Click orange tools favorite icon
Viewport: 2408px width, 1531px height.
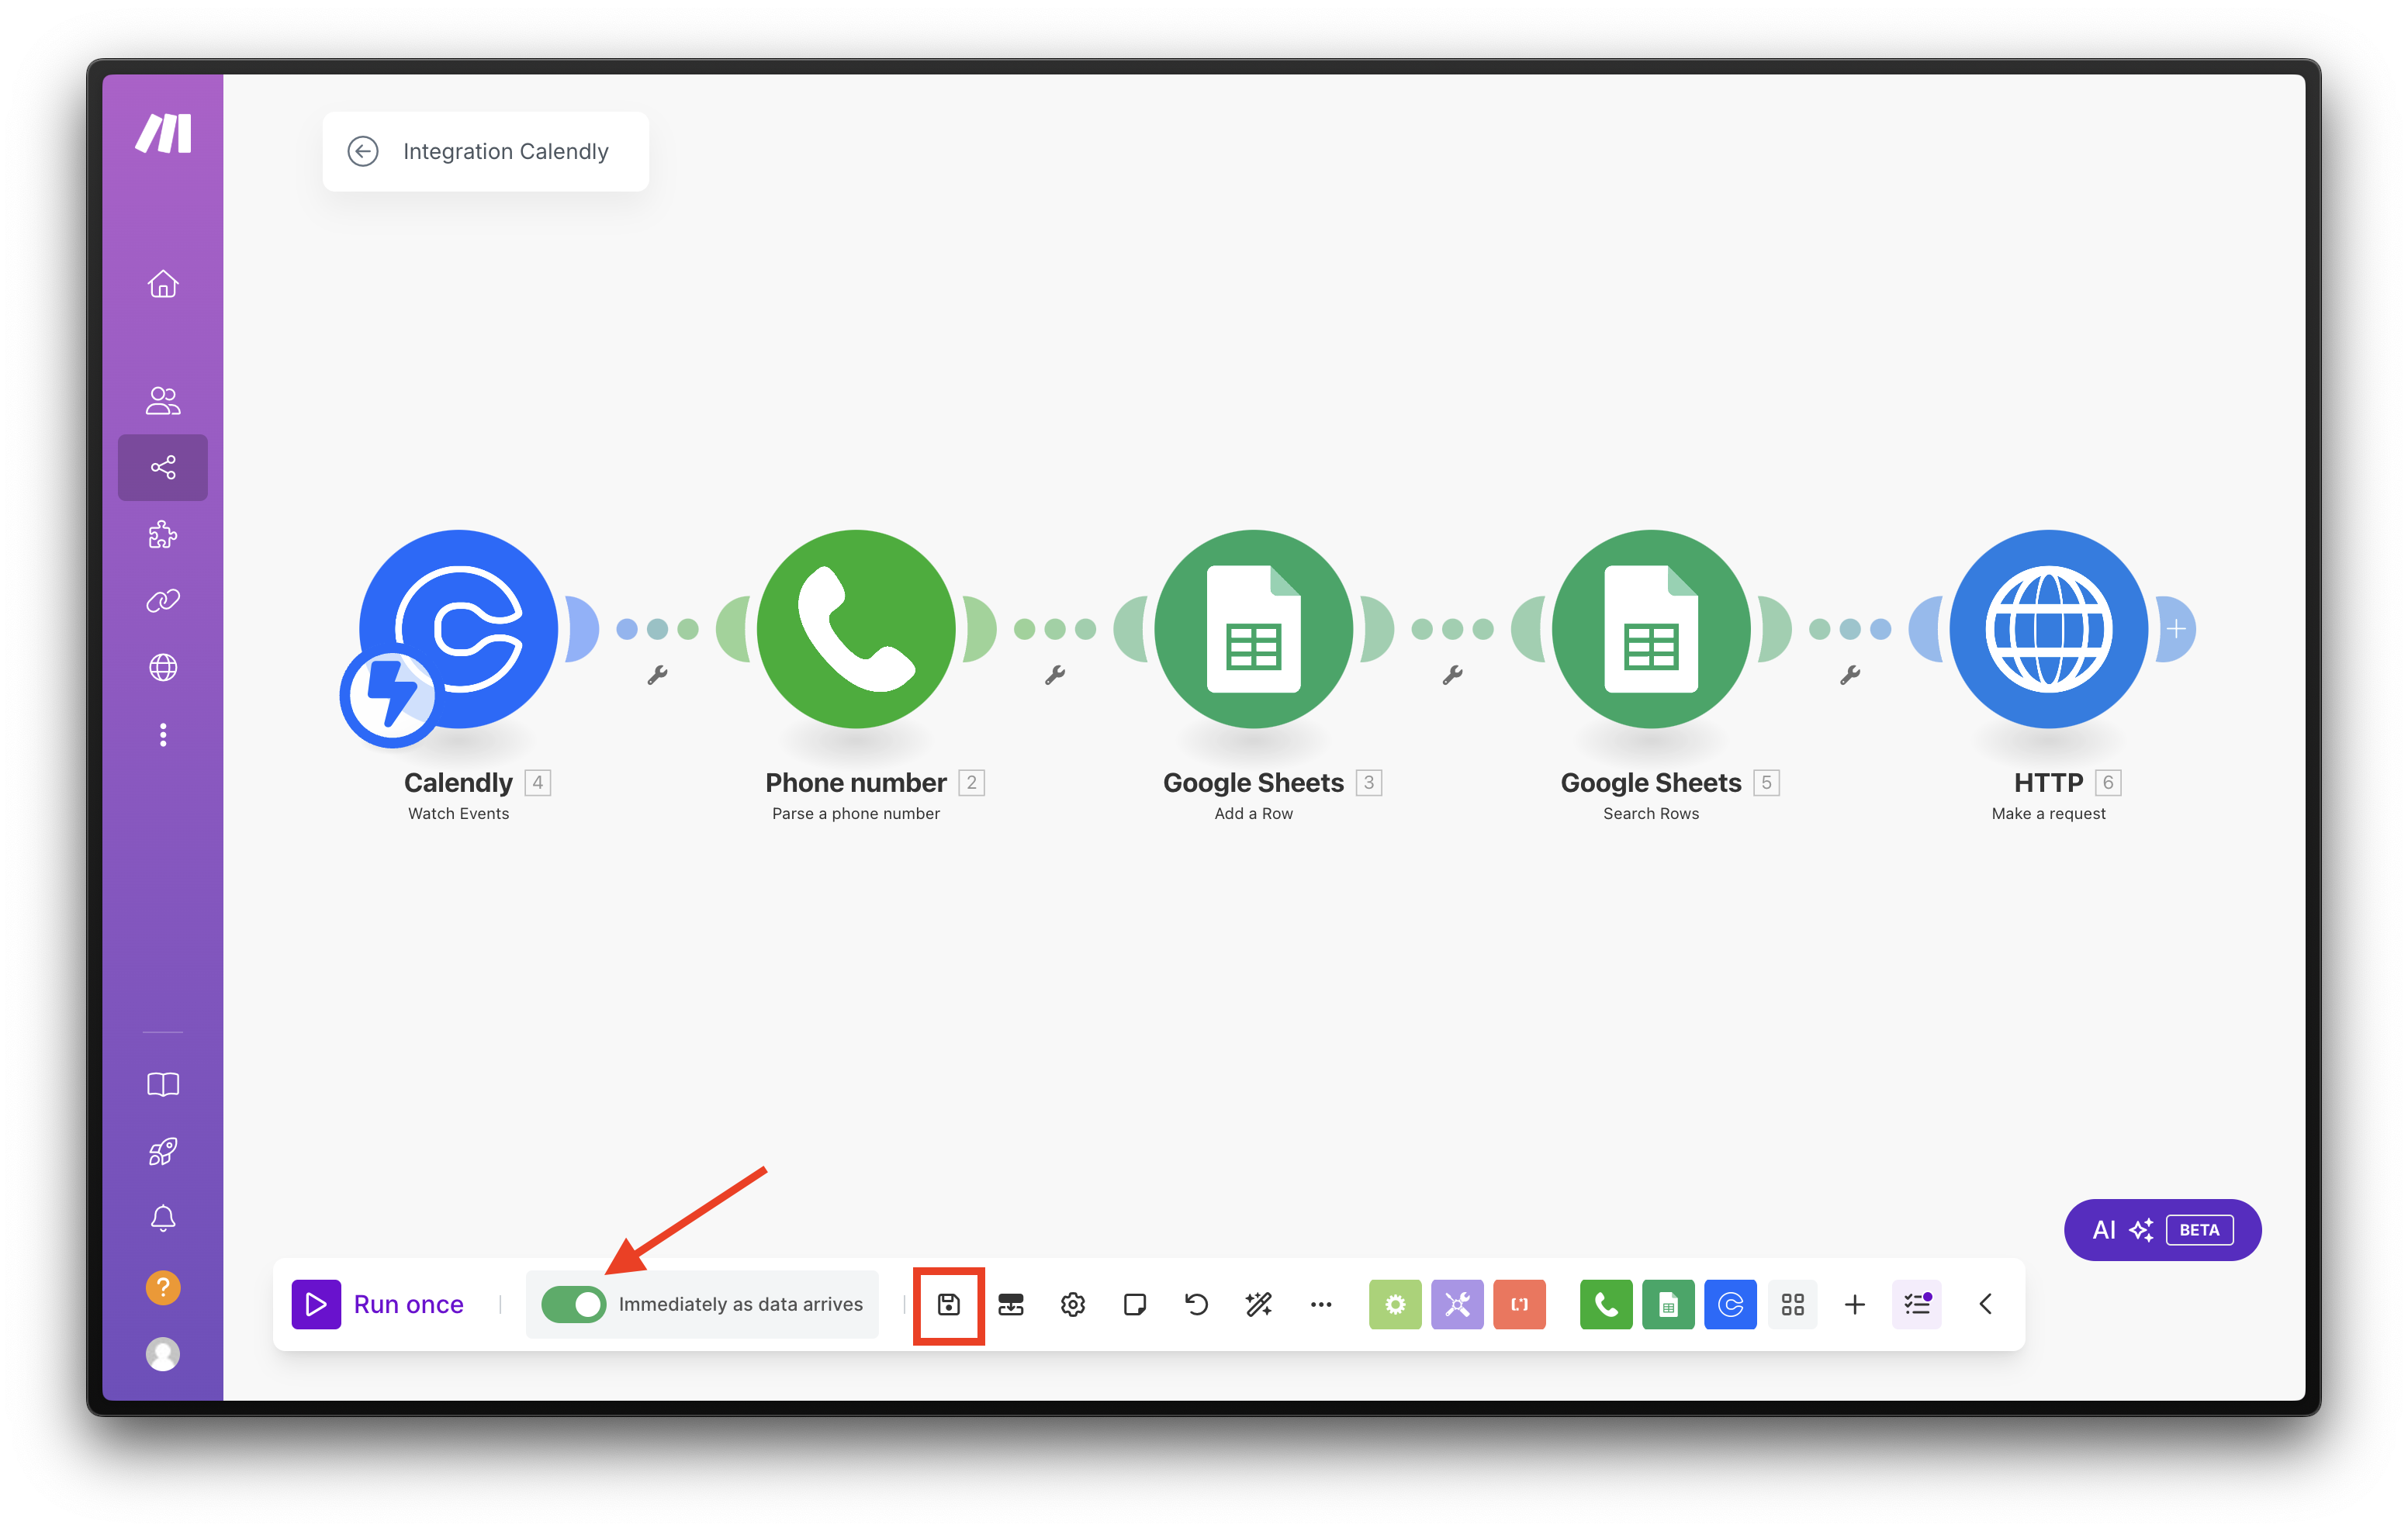pyautogui.click(x=1518, y=1304)
